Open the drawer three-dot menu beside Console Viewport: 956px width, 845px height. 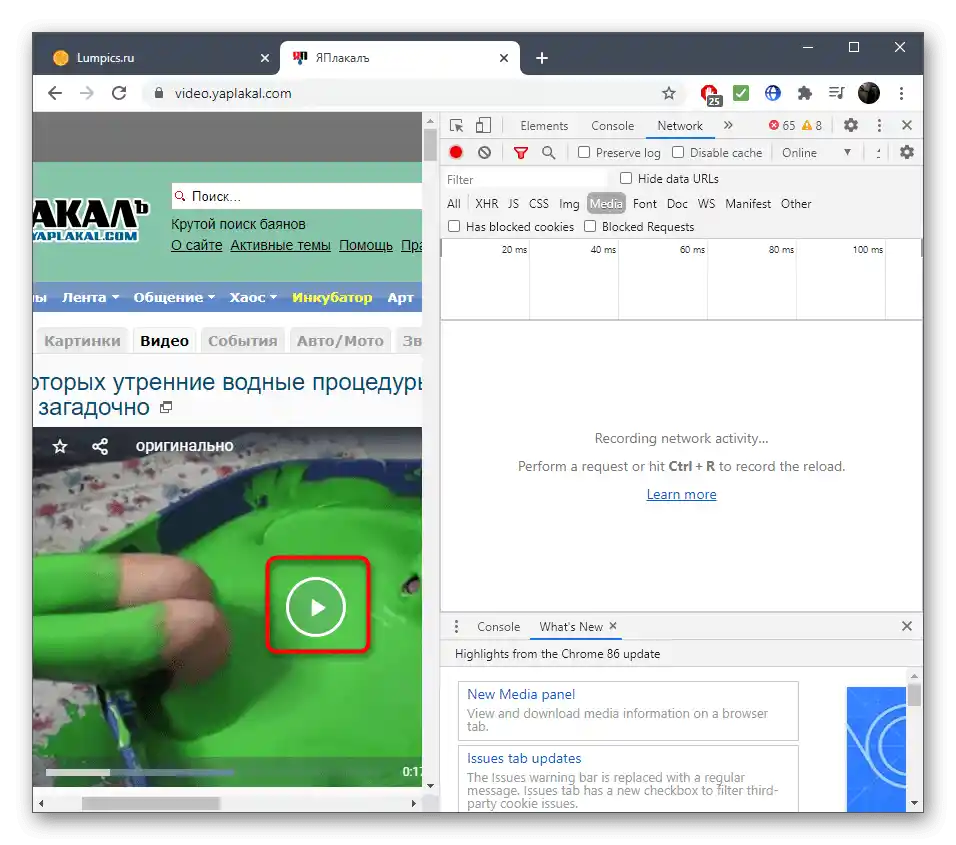click(456, 627)
